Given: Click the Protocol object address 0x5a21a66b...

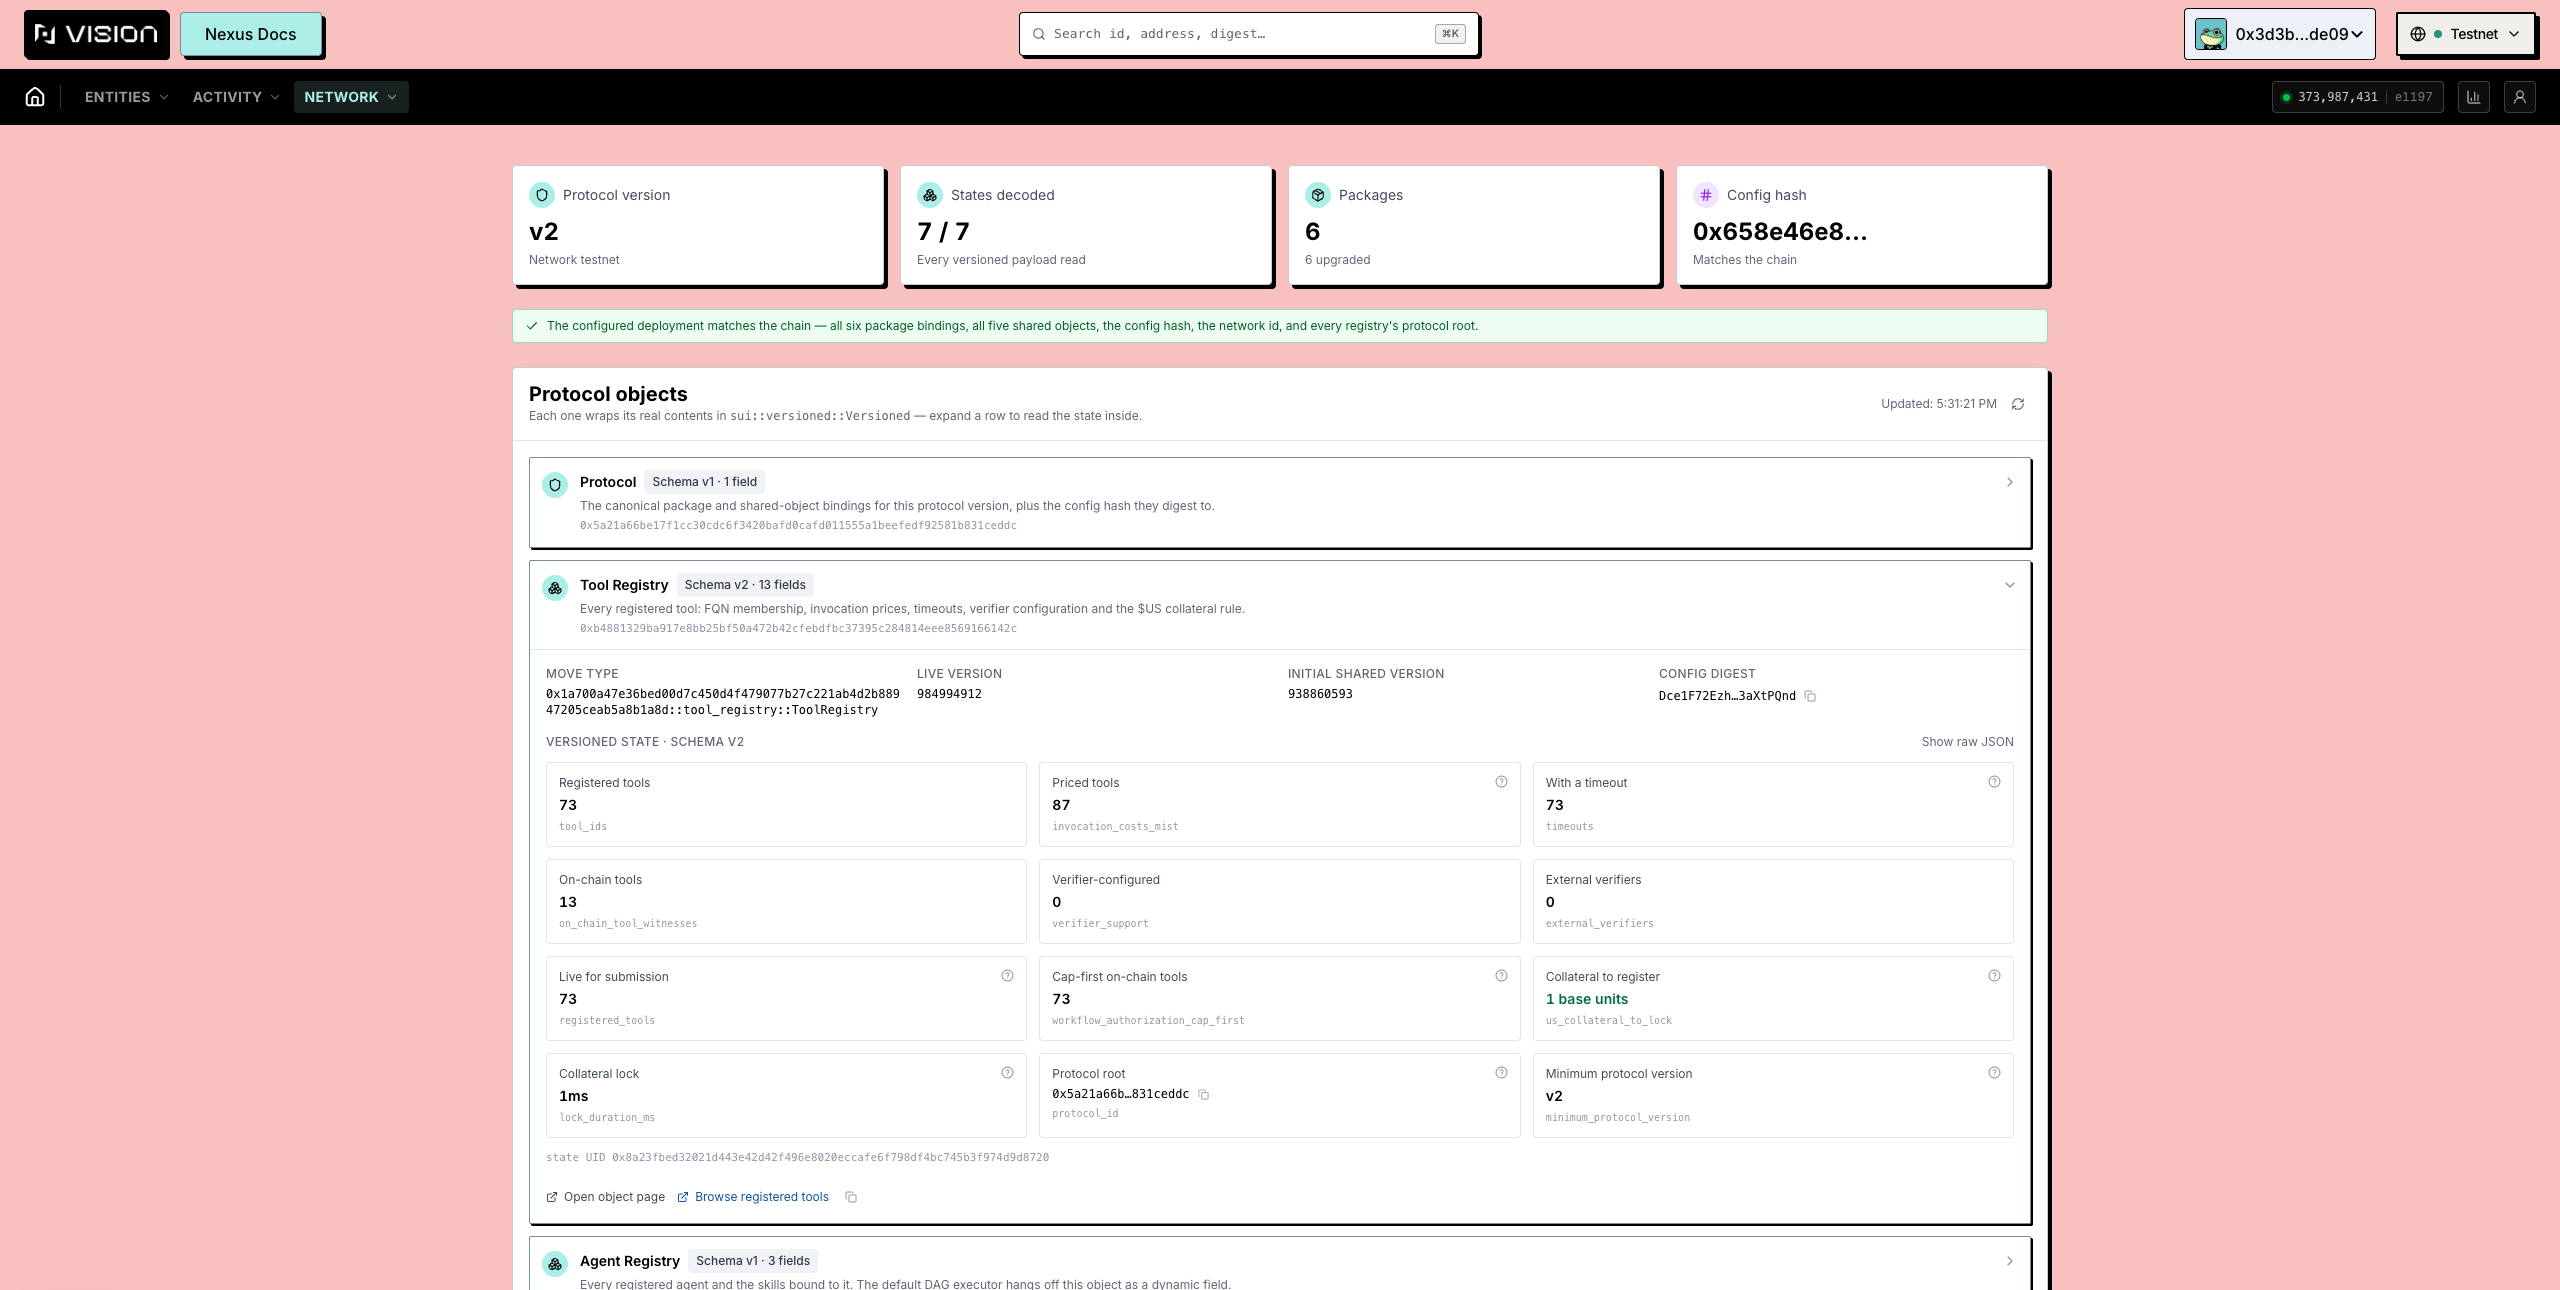Looking at the screenshot, I should (x=798, y=526).
